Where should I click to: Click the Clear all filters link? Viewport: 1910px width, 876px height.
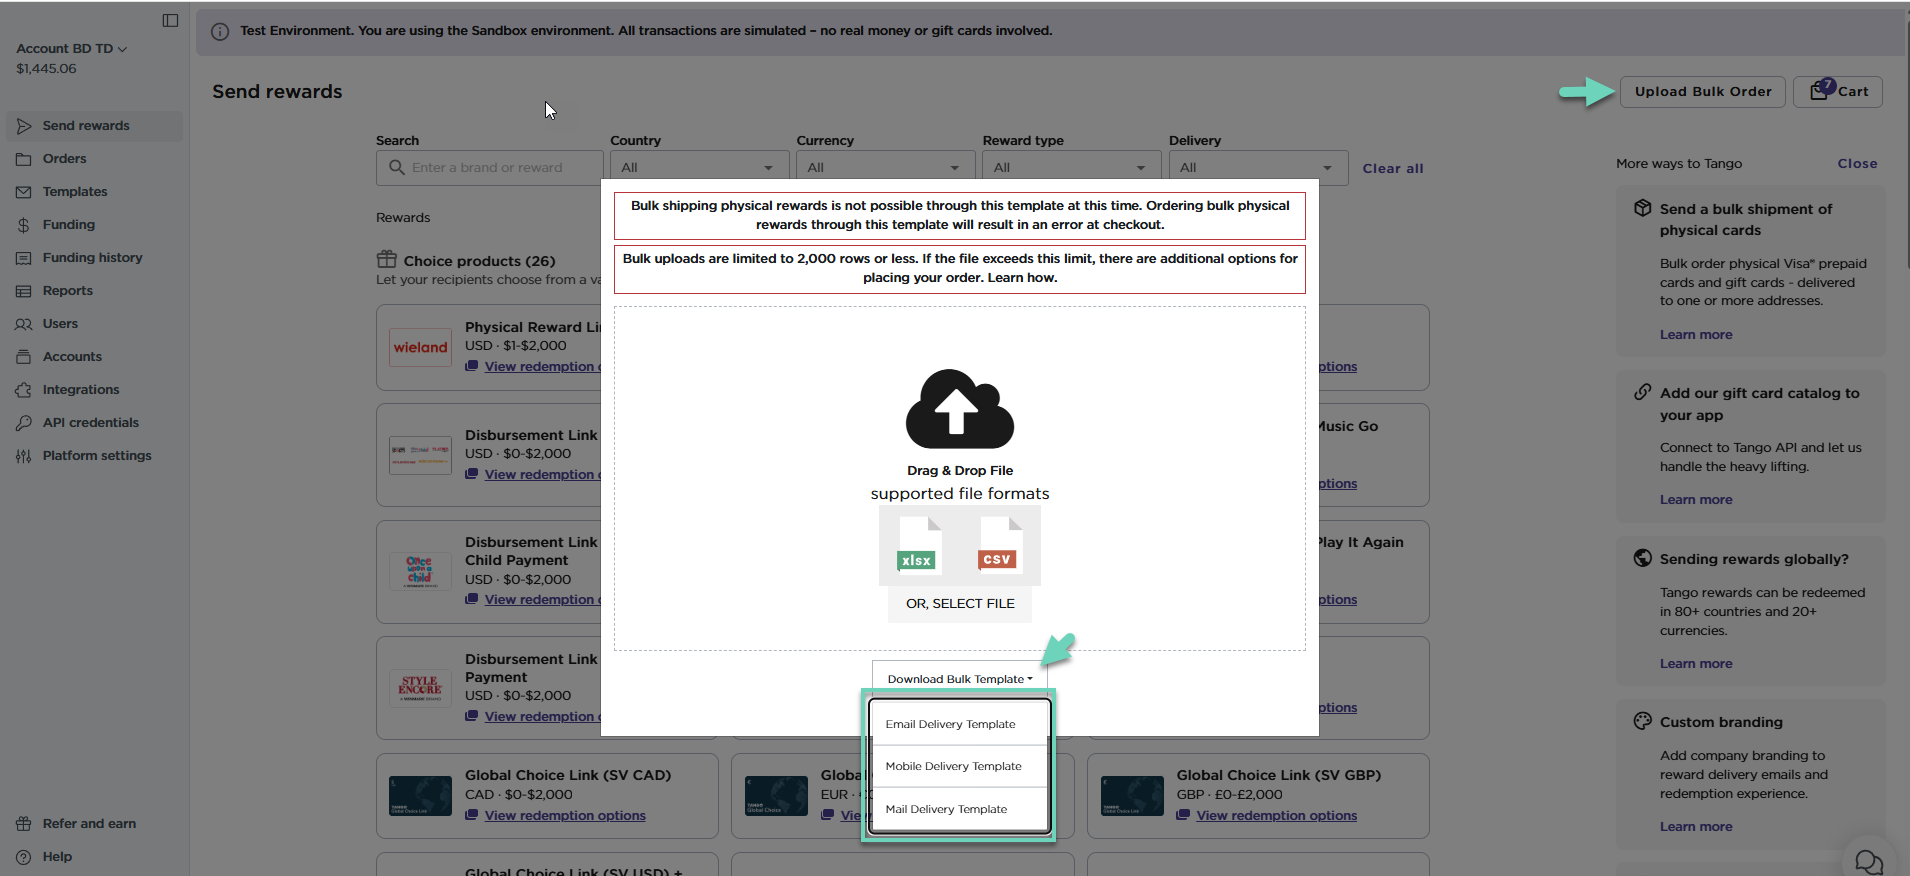click(x=1392, y=168)
